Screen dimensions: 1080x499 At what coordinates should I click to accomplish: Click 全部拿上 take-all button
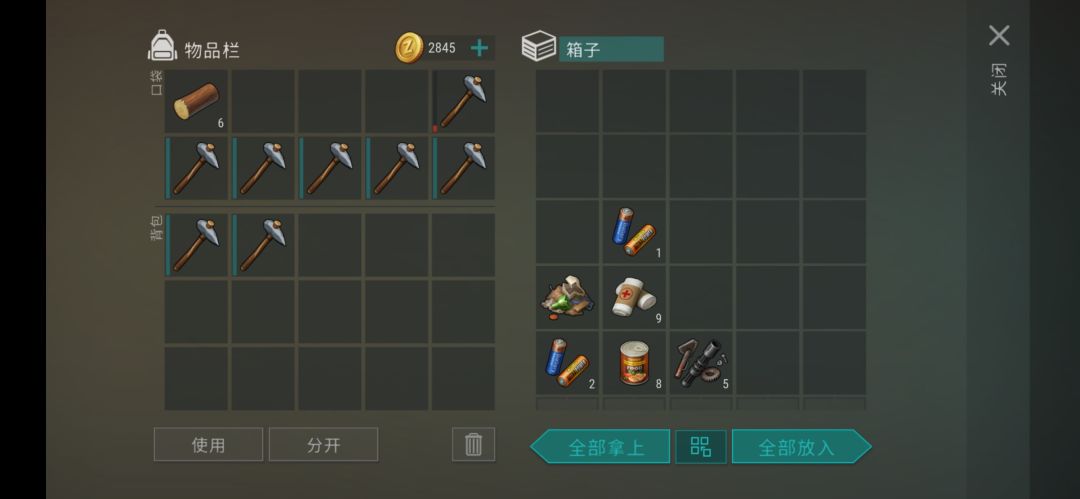tap(600, 447)
